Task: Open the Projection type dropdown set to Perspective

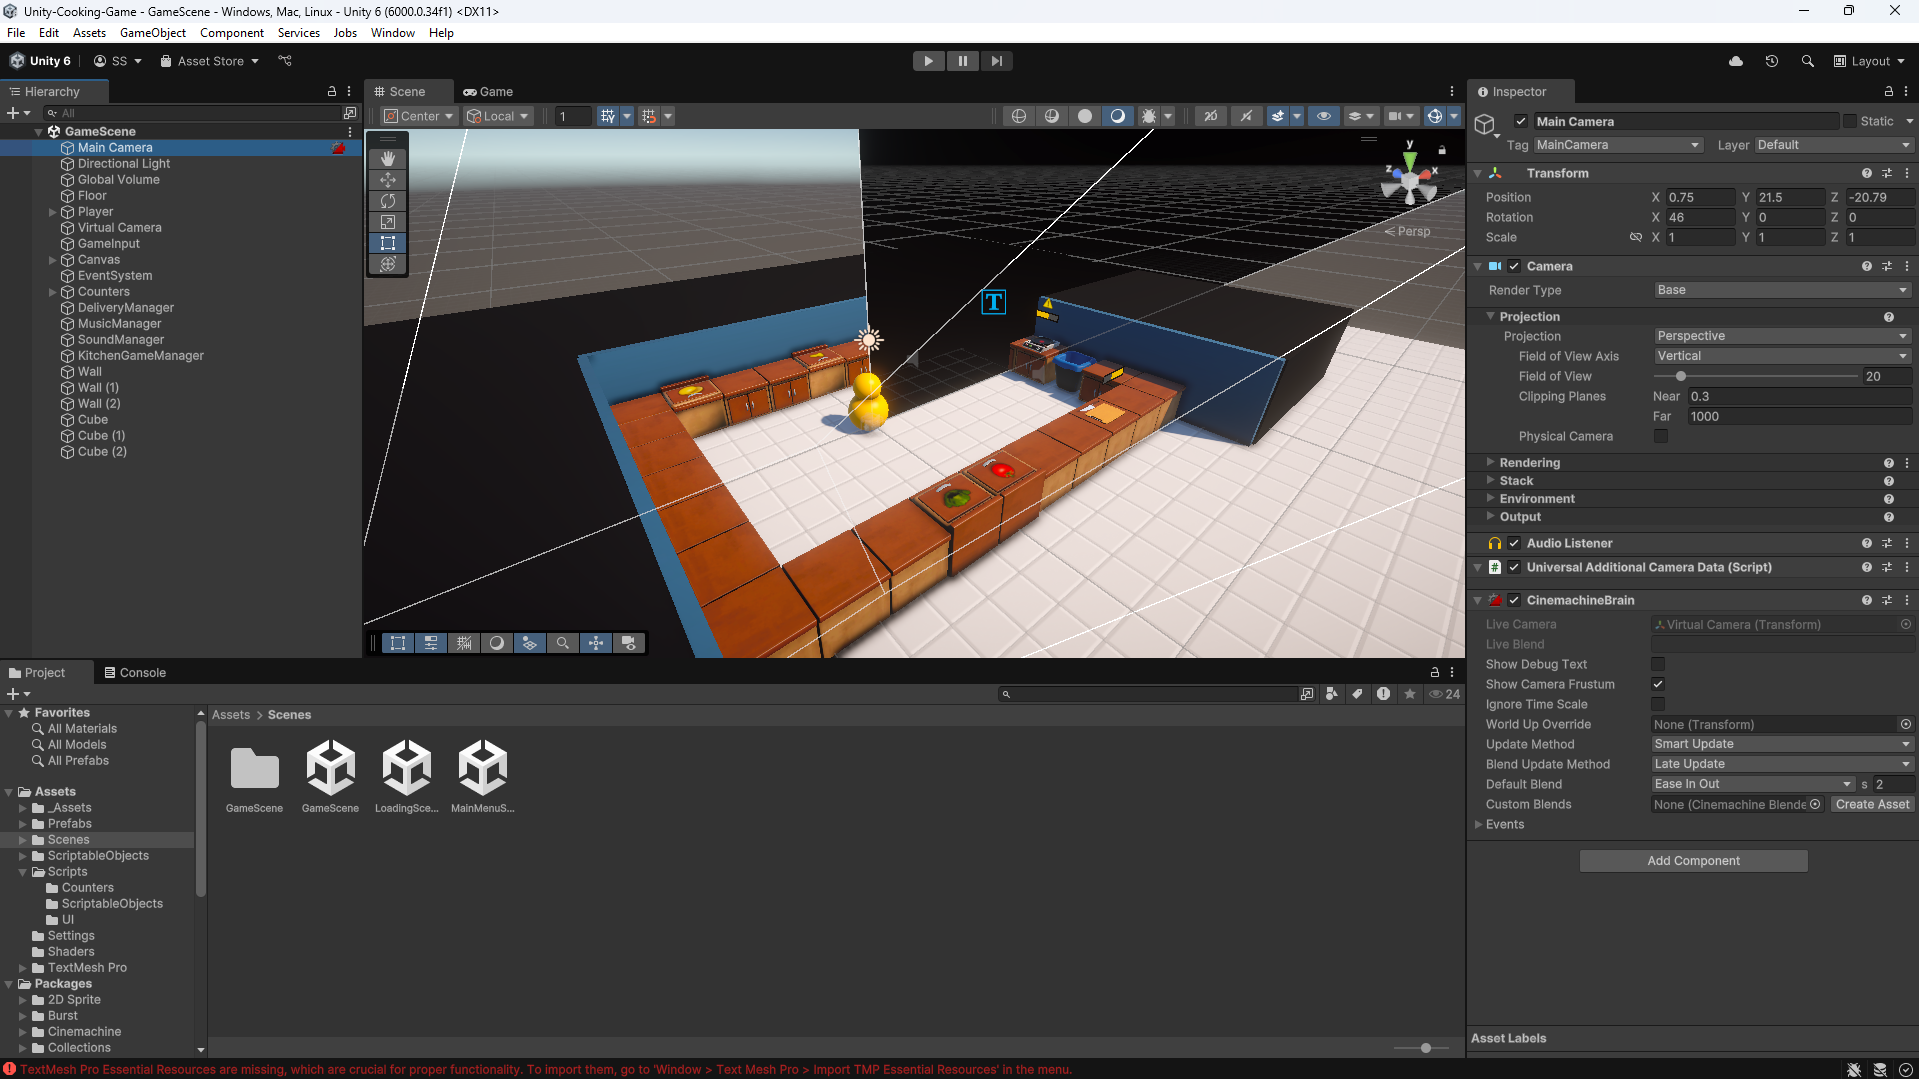Action: (x=1781, y=336)
